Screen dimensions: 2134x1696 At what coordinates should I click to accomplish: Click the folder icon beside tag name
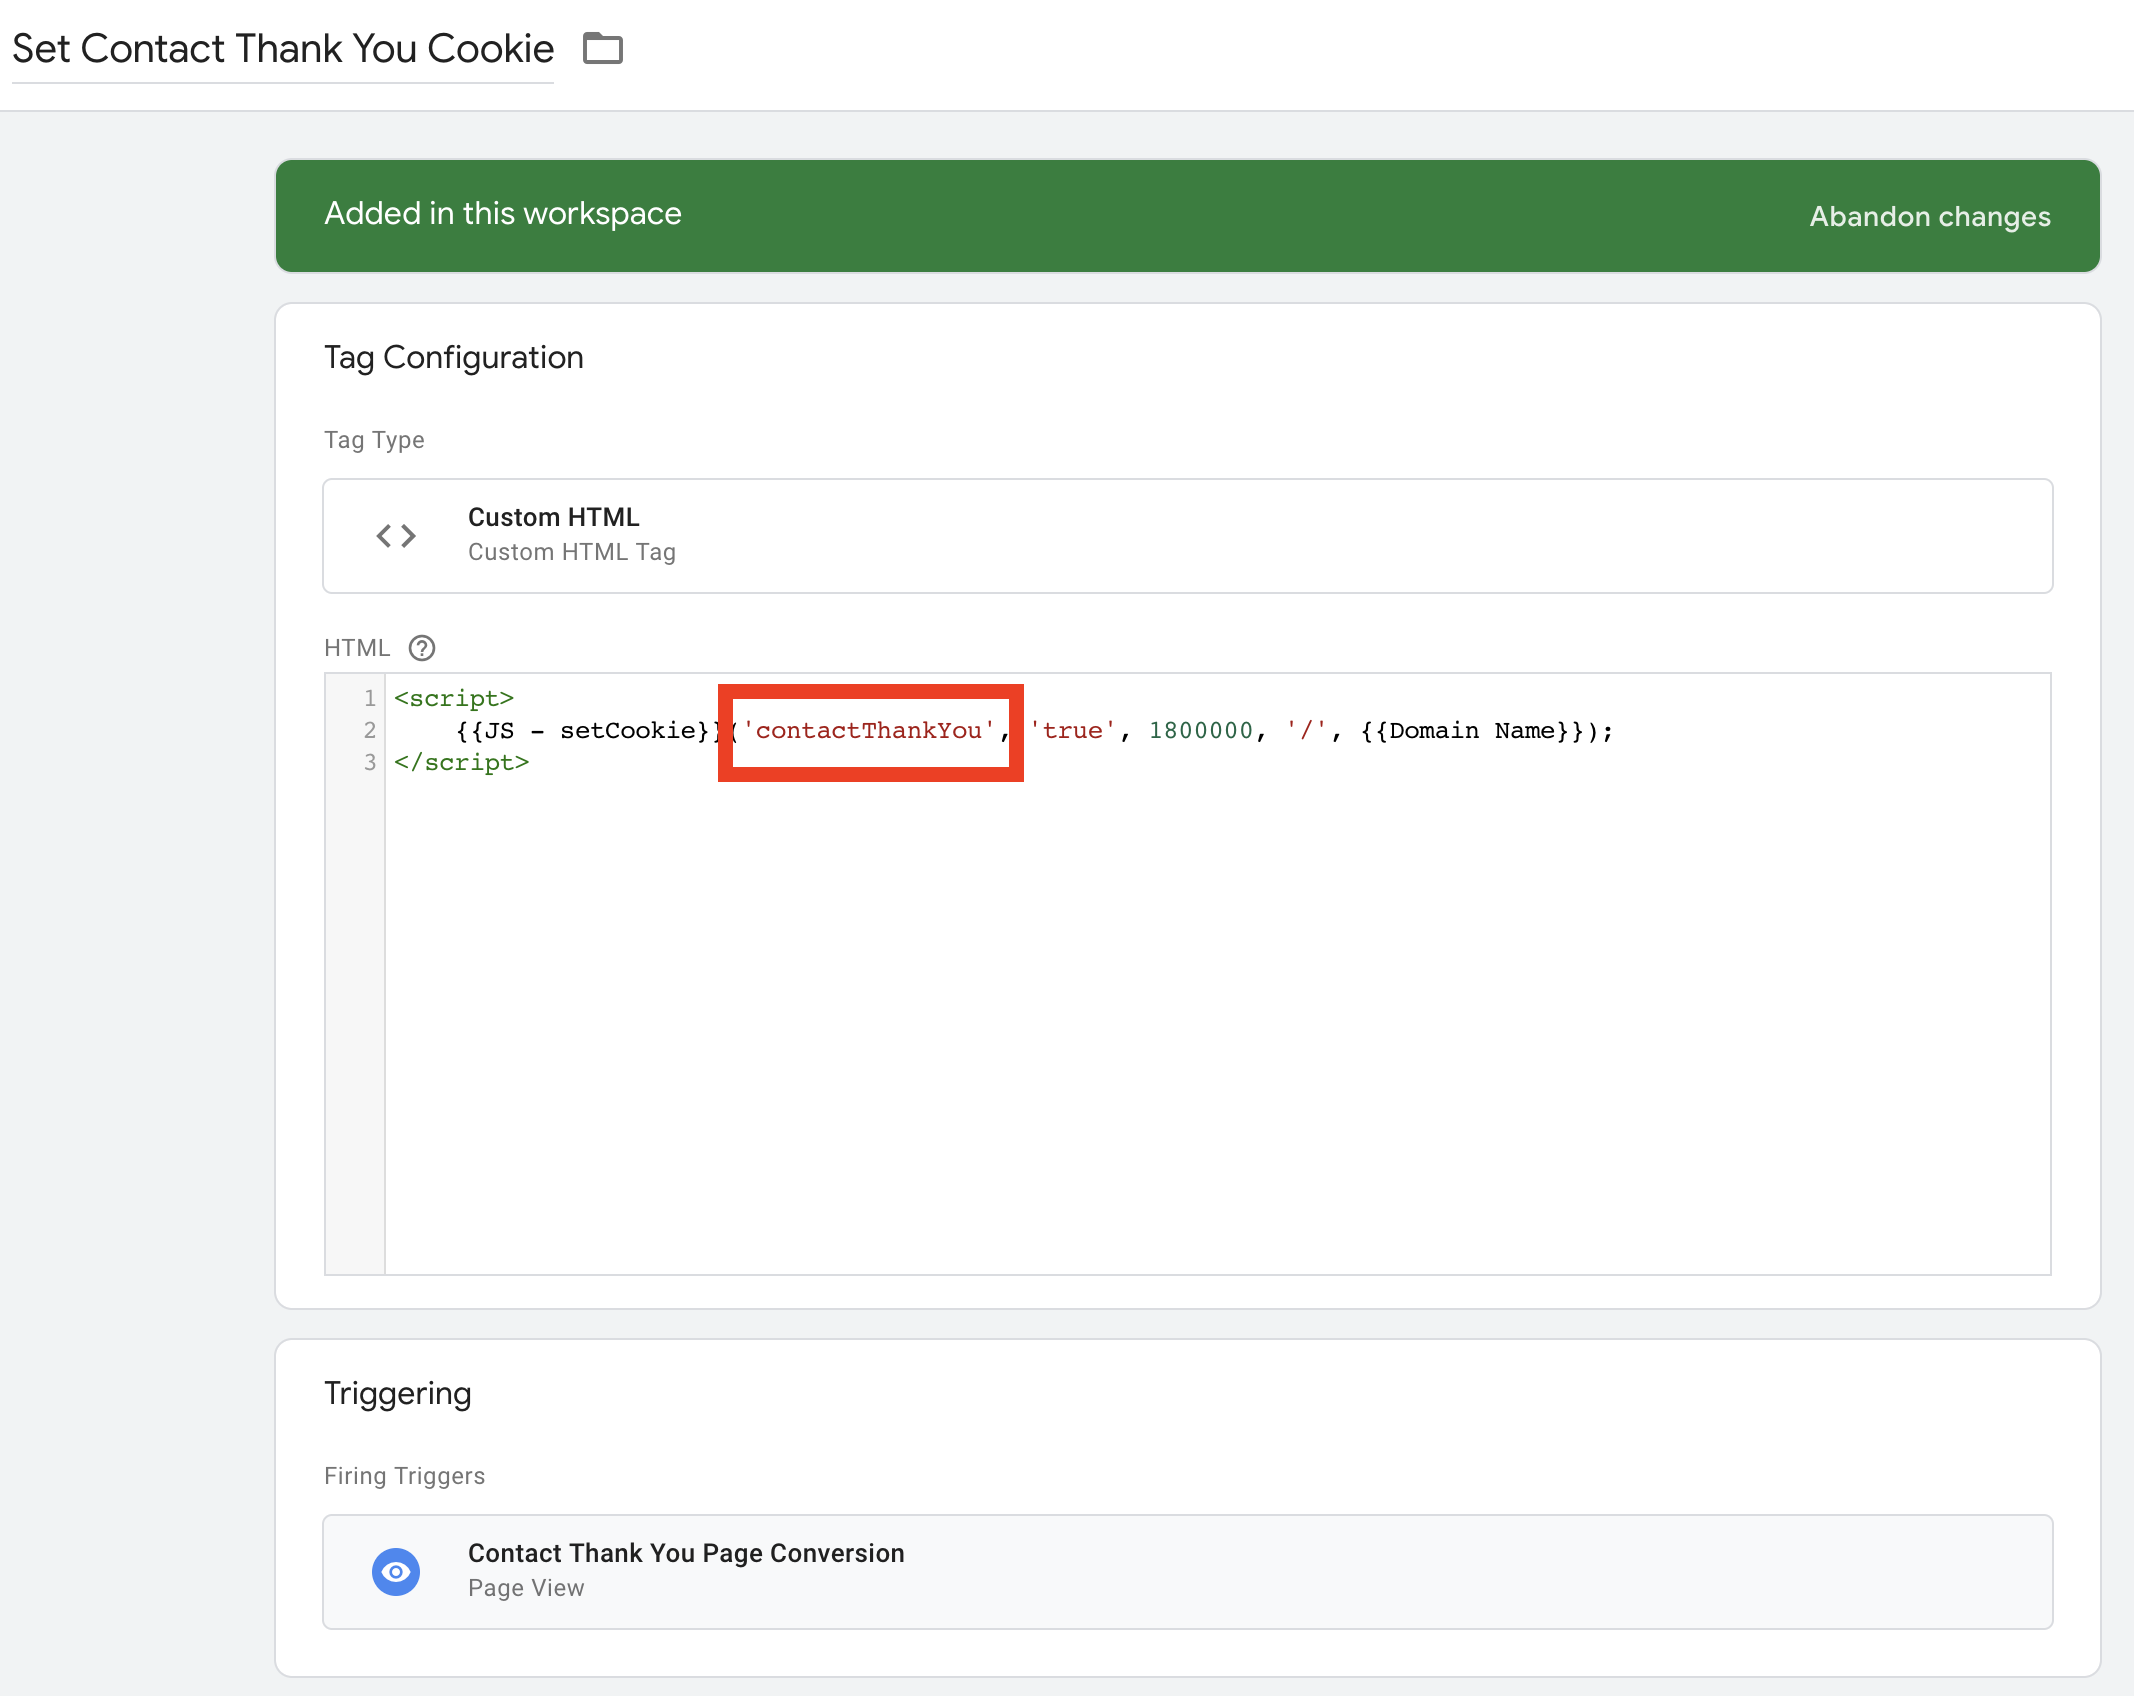coord(603,48)
